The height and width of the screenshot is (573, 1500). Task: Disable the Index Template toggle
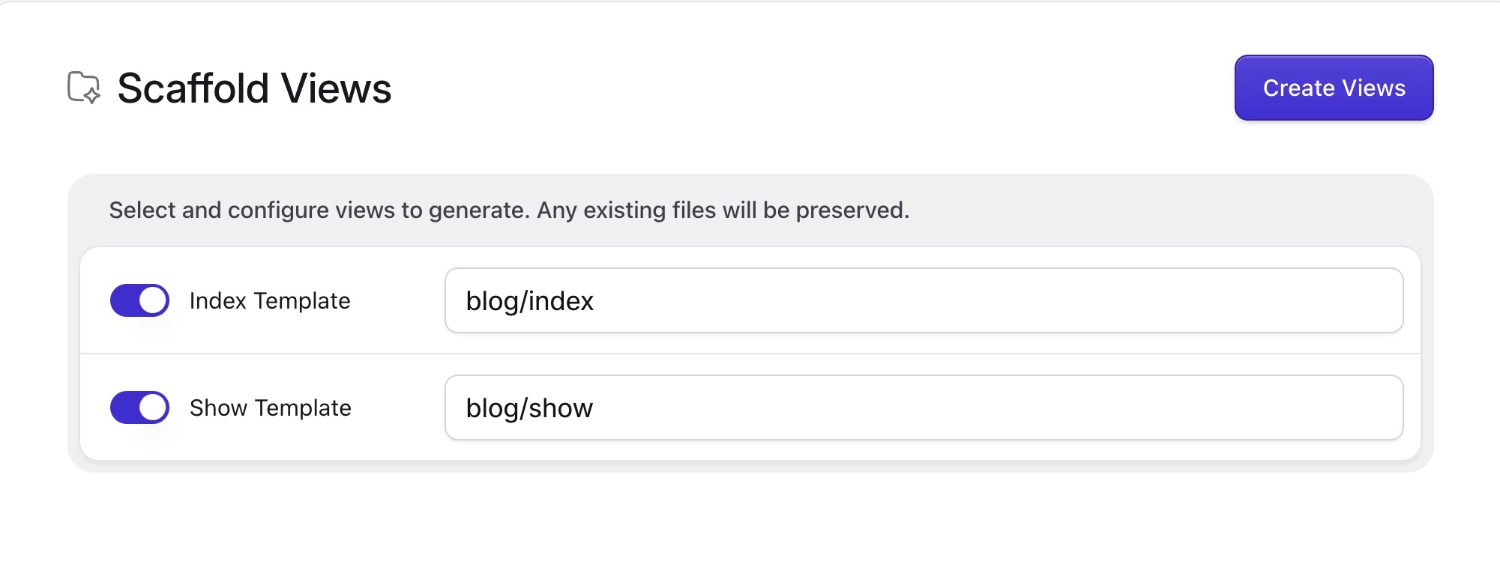[x=139, y=300]
